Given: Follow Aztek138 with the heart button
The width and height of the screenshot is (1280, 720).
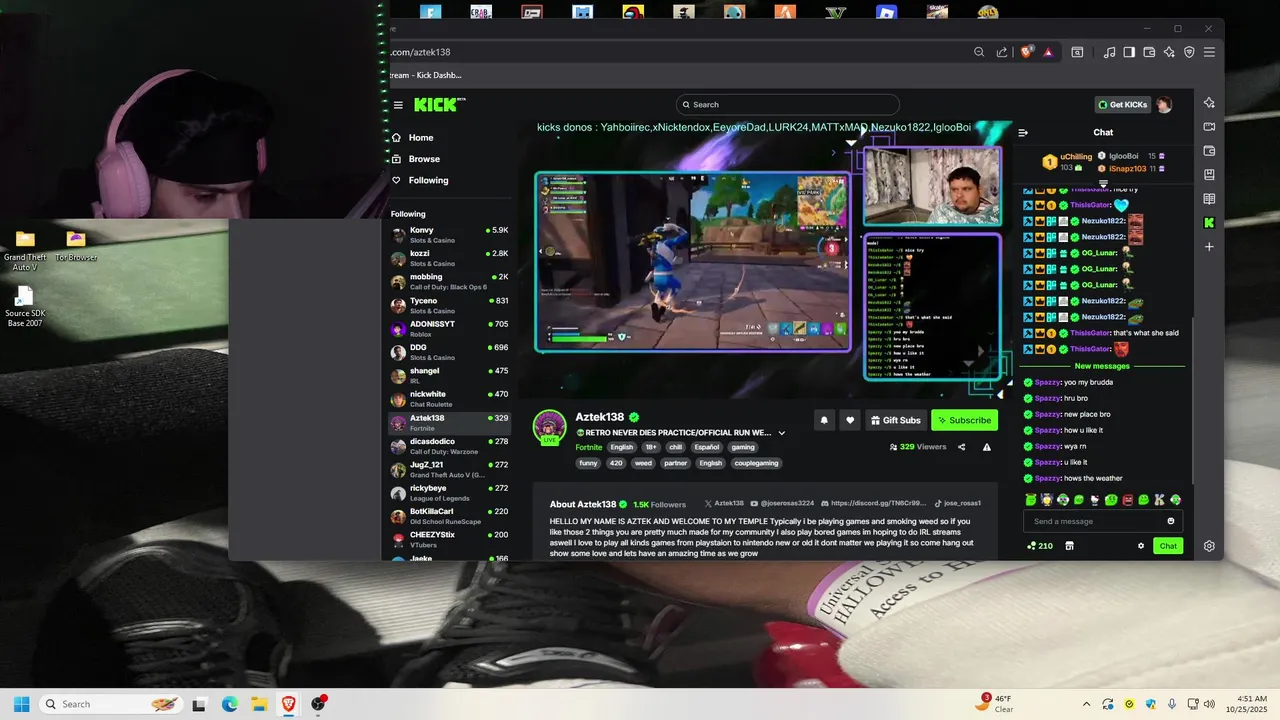Looking at the screenshot, I should coord(850,420).
